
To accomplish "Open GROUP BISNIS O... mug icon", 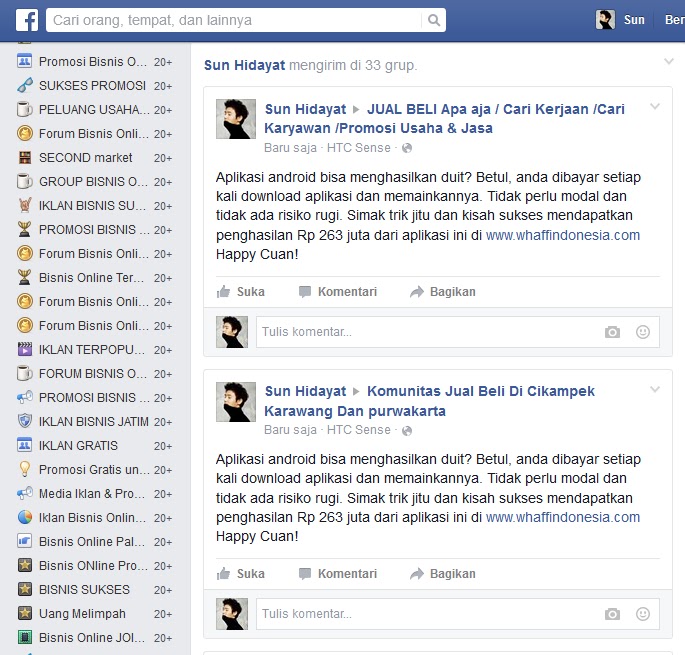I will [x=24, y=181].
